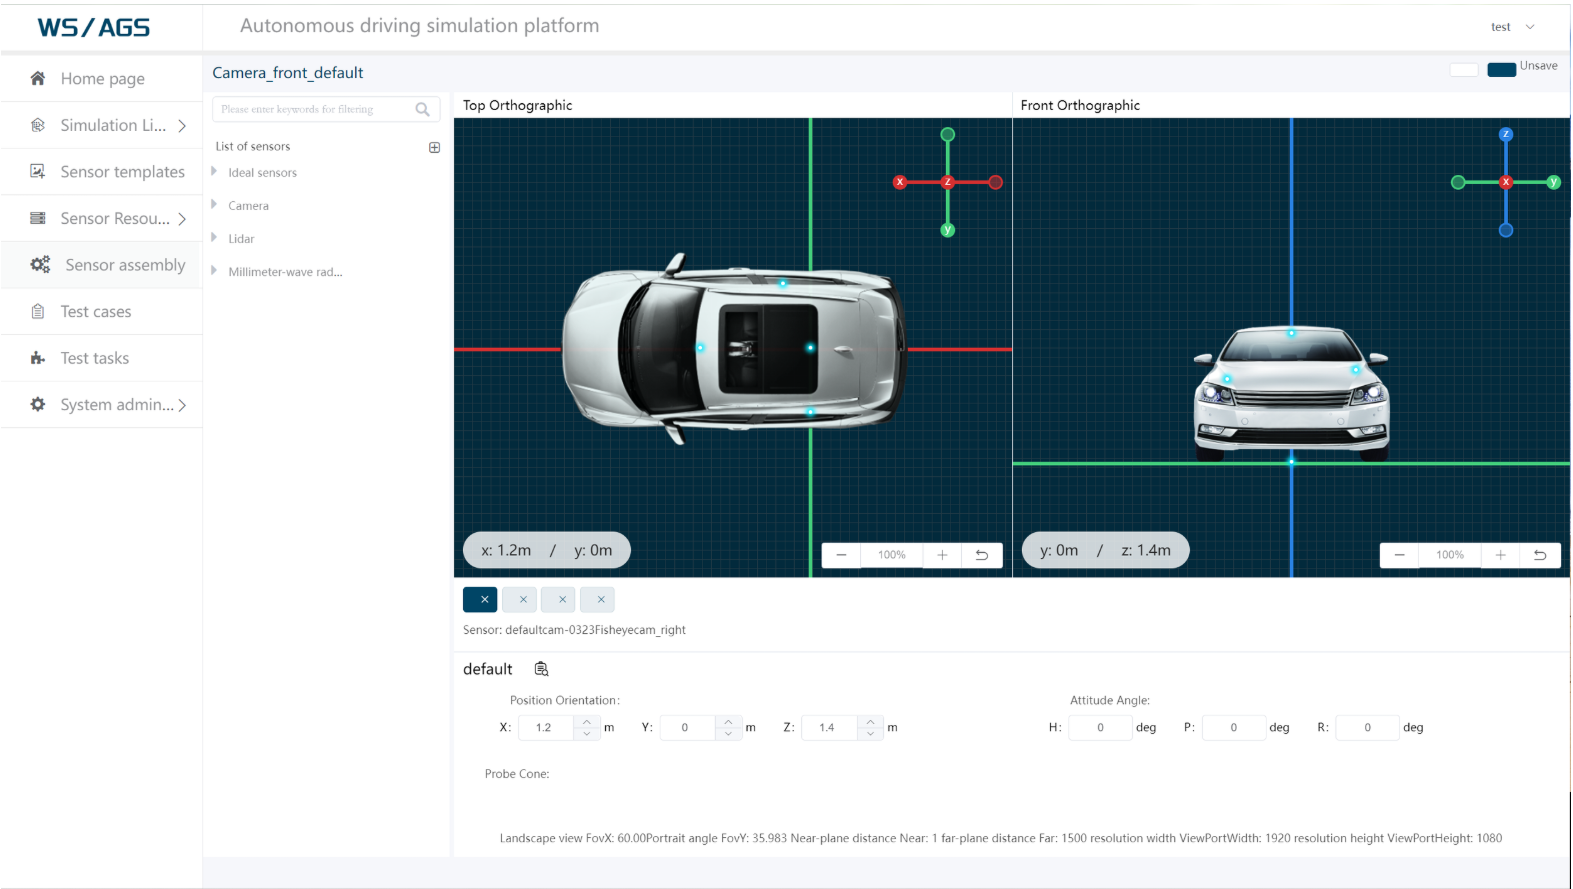Click the Unsave label

[x=1538, y=66]
